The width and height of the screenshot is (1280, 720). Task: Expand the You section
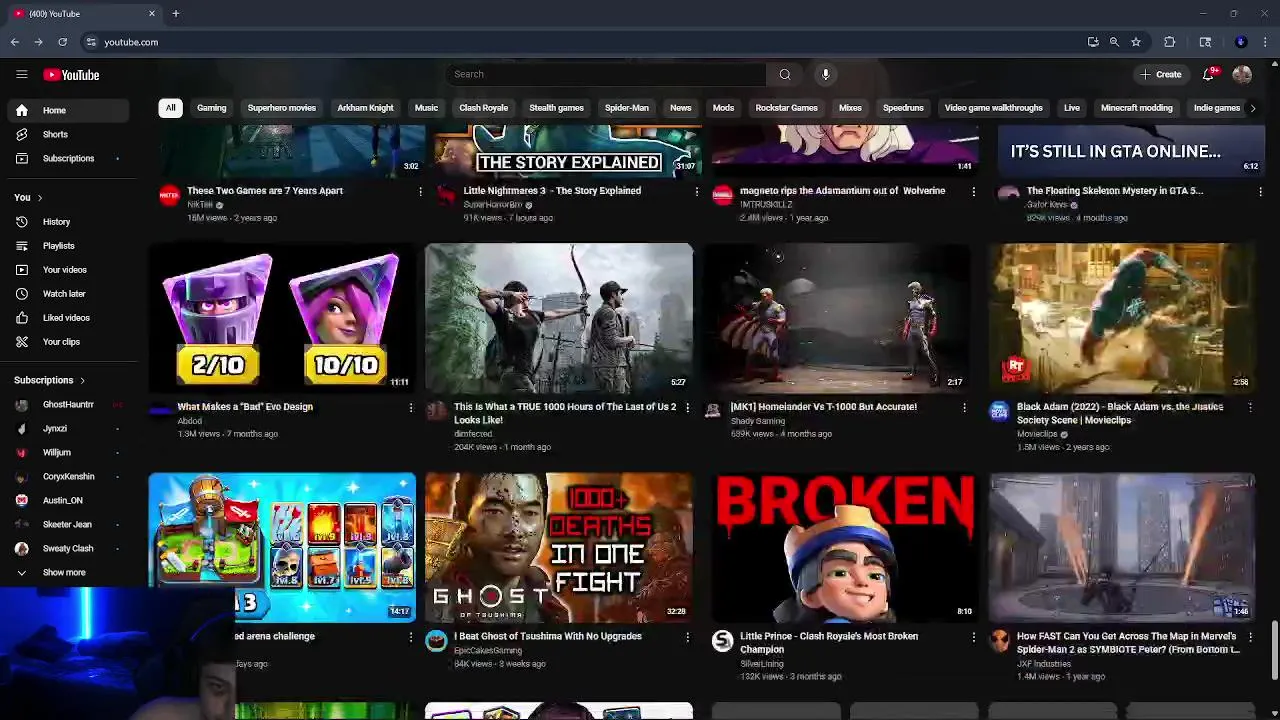(28, 197)
